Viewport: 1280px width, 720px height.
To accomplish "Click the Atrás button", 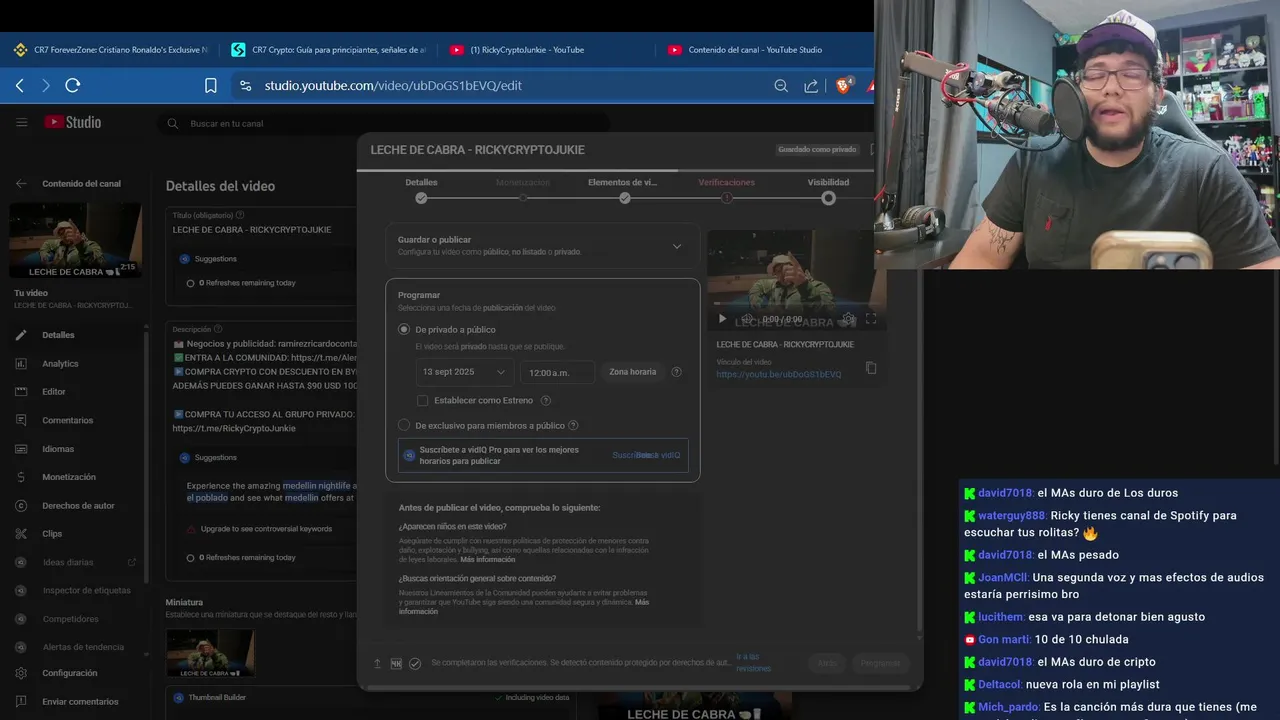I will [x=827, y=663].
